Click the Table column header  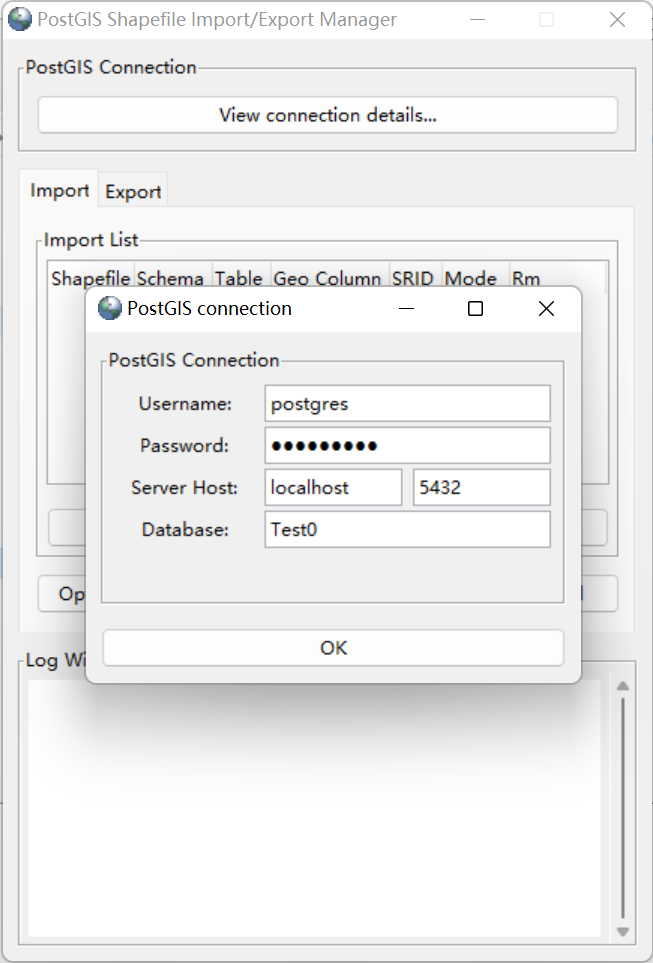(239, 278)
